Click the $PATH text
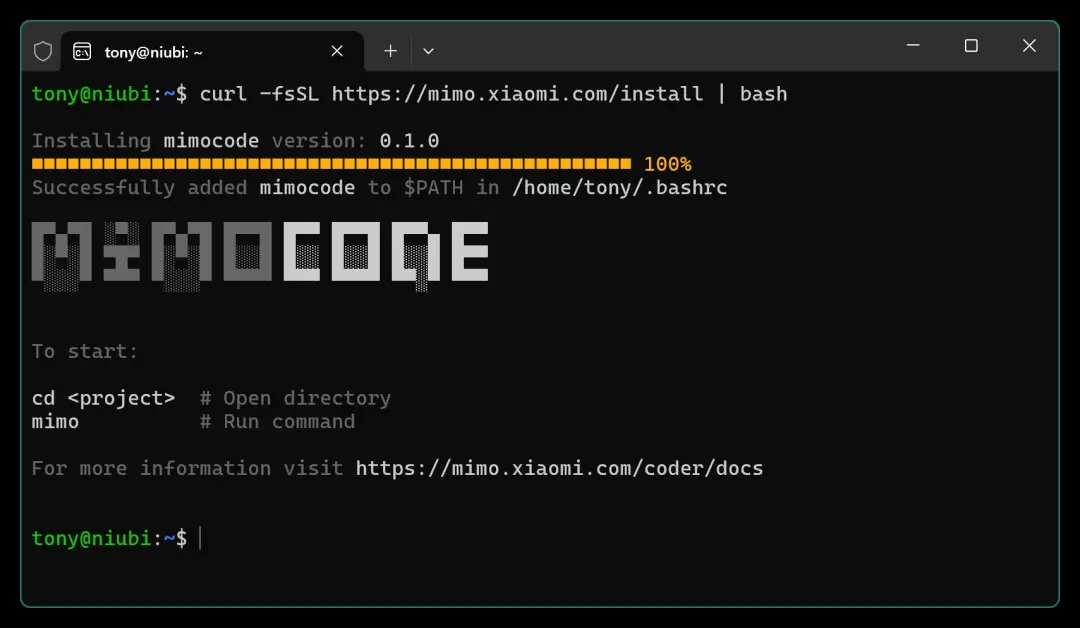 pyautogui.click(x=433, y=187)
